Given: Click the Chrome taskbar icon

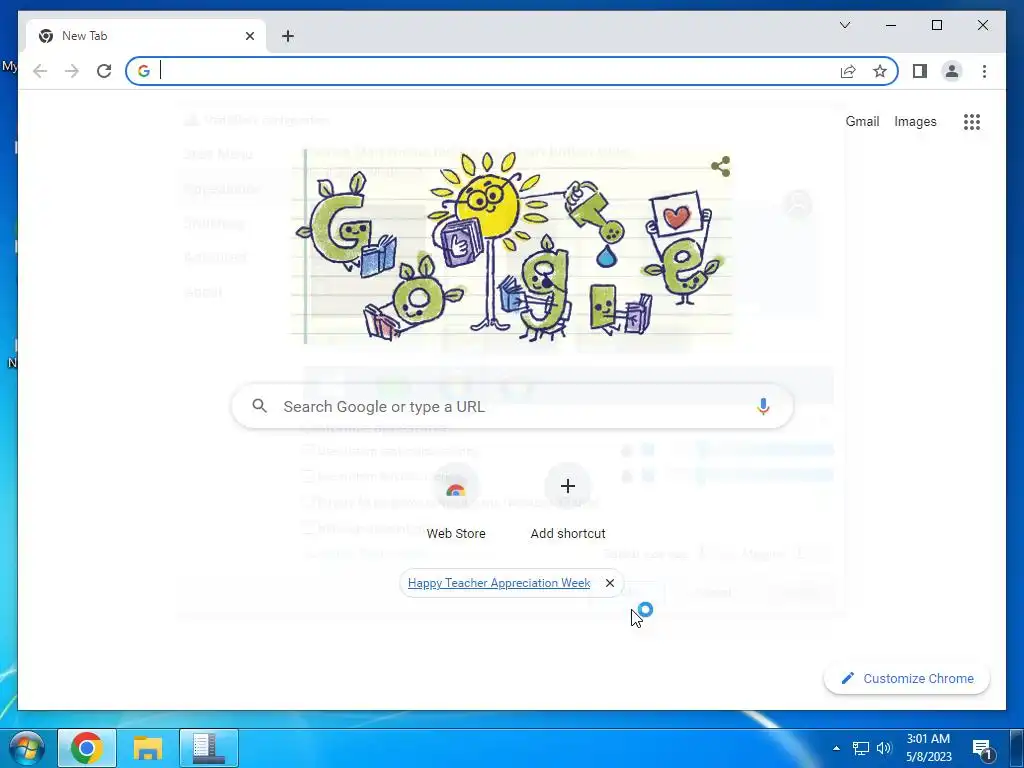Looking at the screenshot, I should 87,748.
